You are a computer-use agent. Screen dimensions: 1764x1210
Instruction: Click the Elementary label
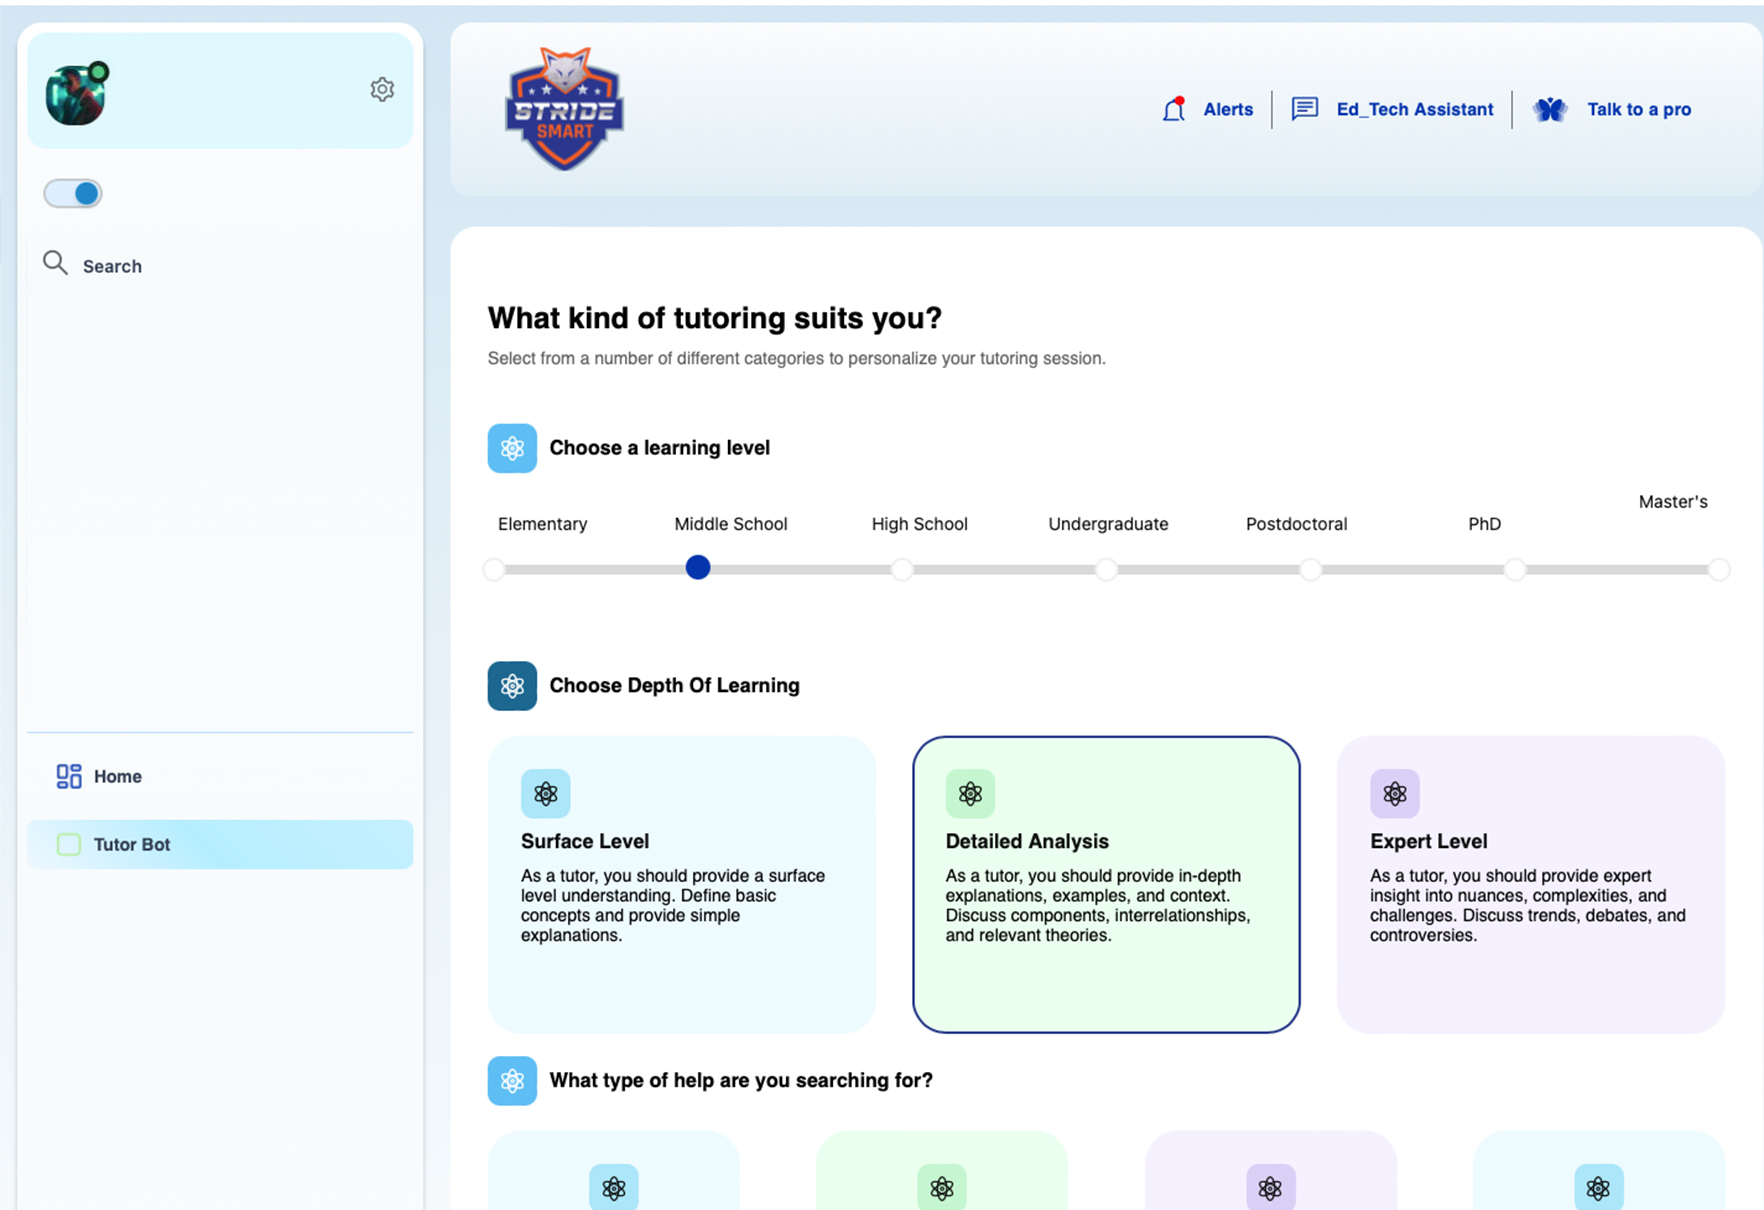543,524
